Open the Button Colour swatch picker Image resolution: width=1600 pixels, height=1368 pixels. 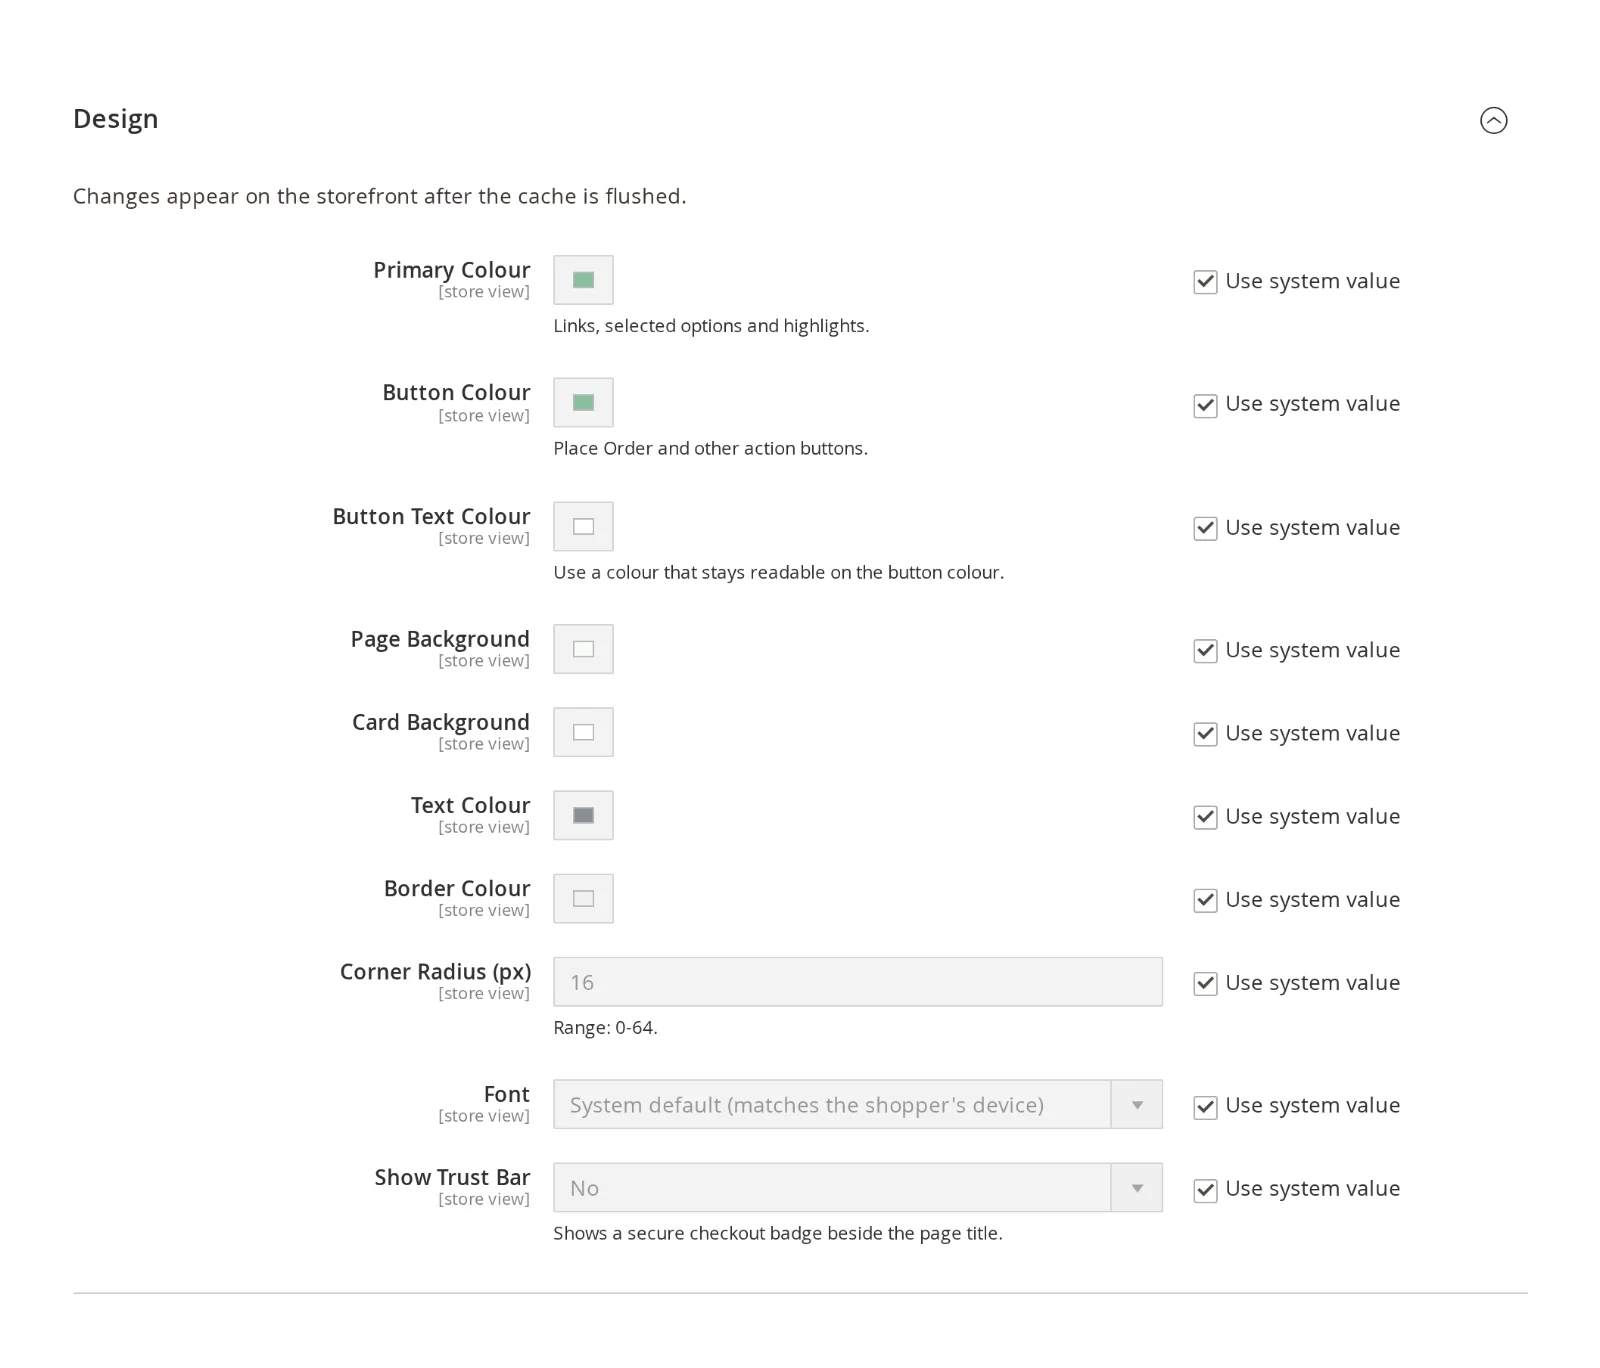pyautogui.click(x=583, y=403)
